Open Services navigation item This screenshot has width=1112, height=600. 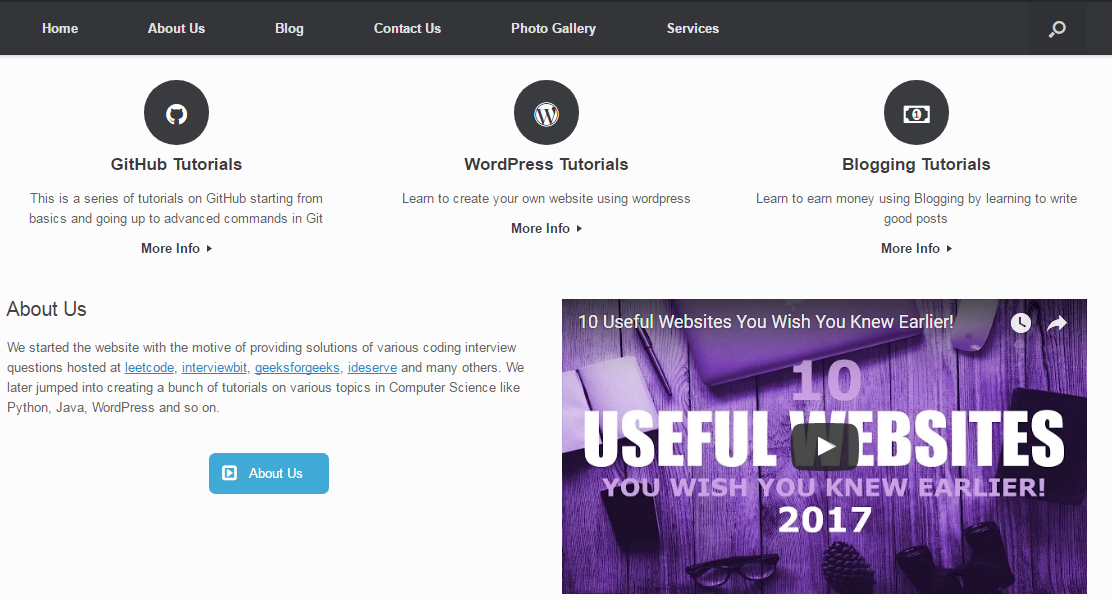[693, 28]
